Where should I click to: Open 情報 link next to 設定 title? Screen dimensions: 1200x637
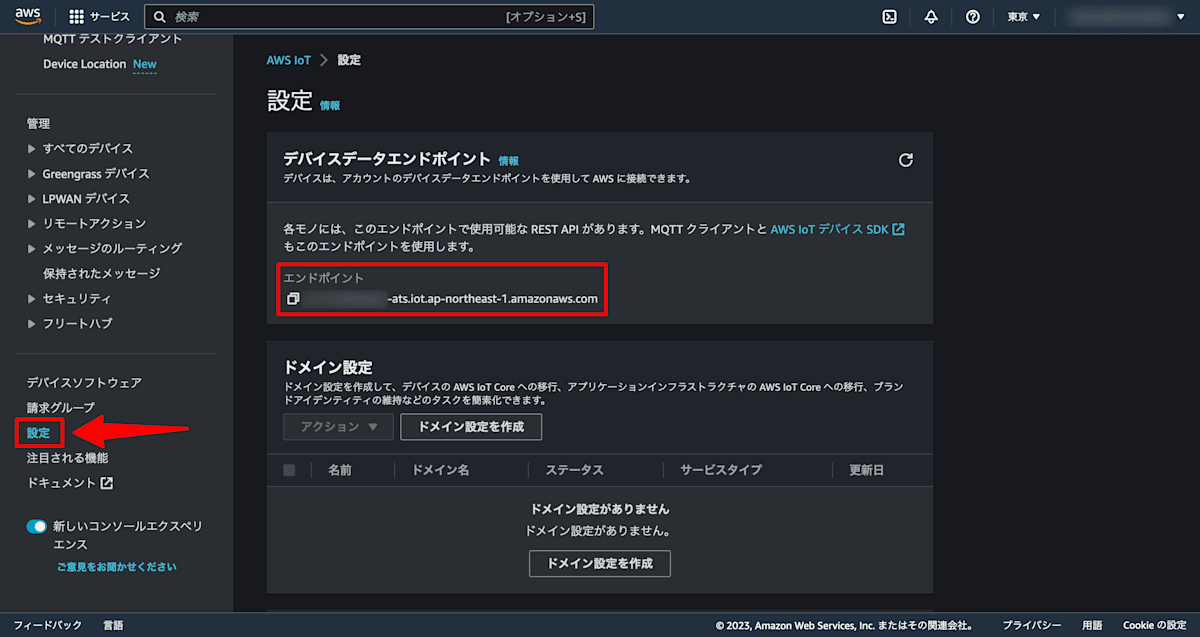330,105
